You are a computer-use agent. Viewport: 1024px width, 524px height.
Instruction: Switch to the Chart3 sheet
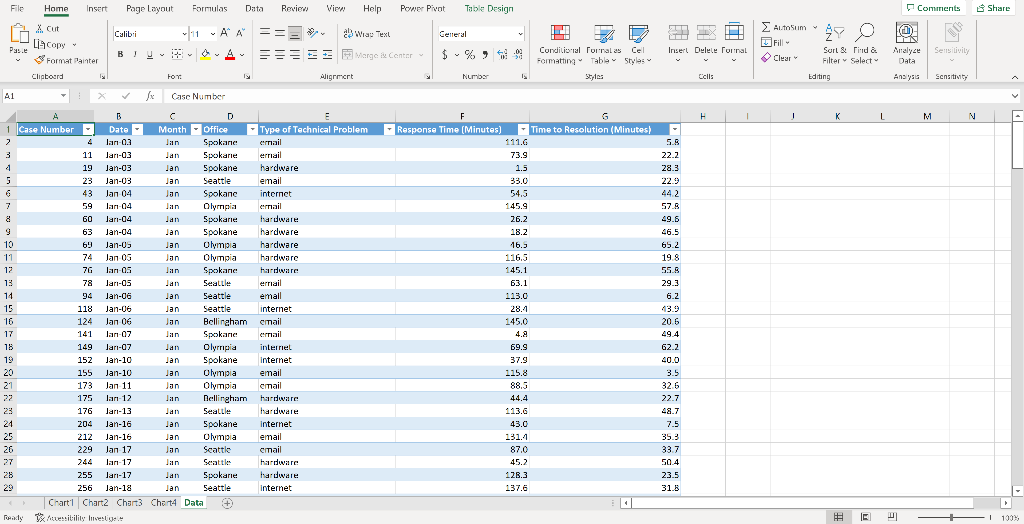(x=129, y=502)
